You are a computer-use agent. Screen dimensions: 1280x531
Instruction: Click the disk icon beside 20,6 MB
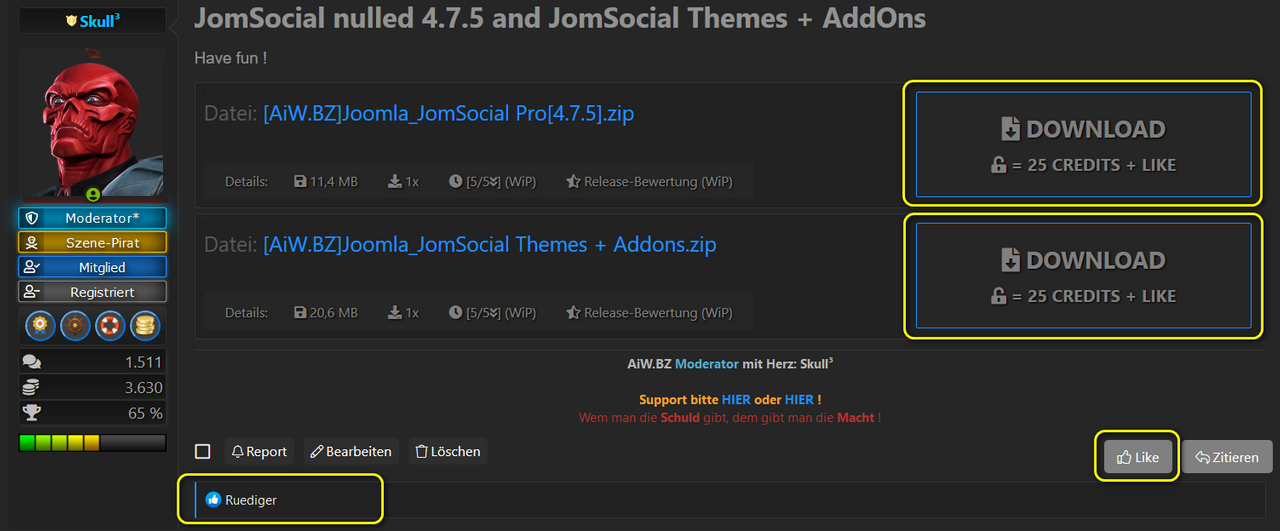click(300, 313)
